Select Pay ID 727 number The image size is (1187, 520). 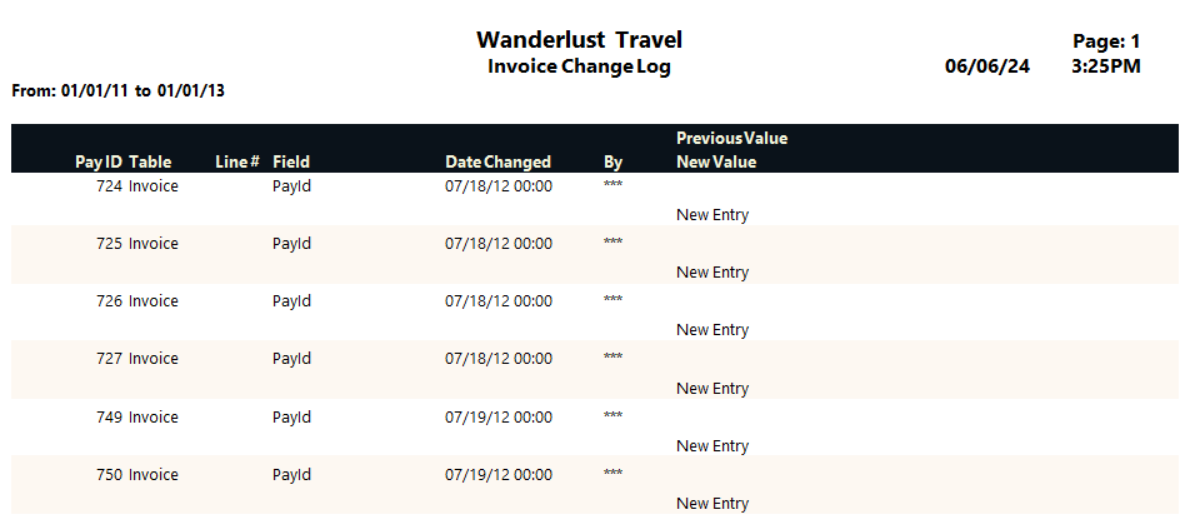109,359
